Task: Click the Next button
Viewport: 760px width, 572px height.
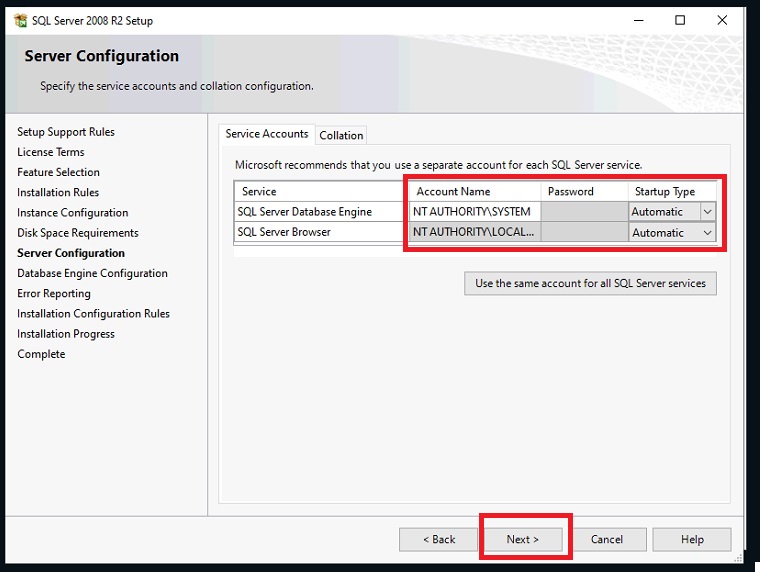Action: pos(522,539)
